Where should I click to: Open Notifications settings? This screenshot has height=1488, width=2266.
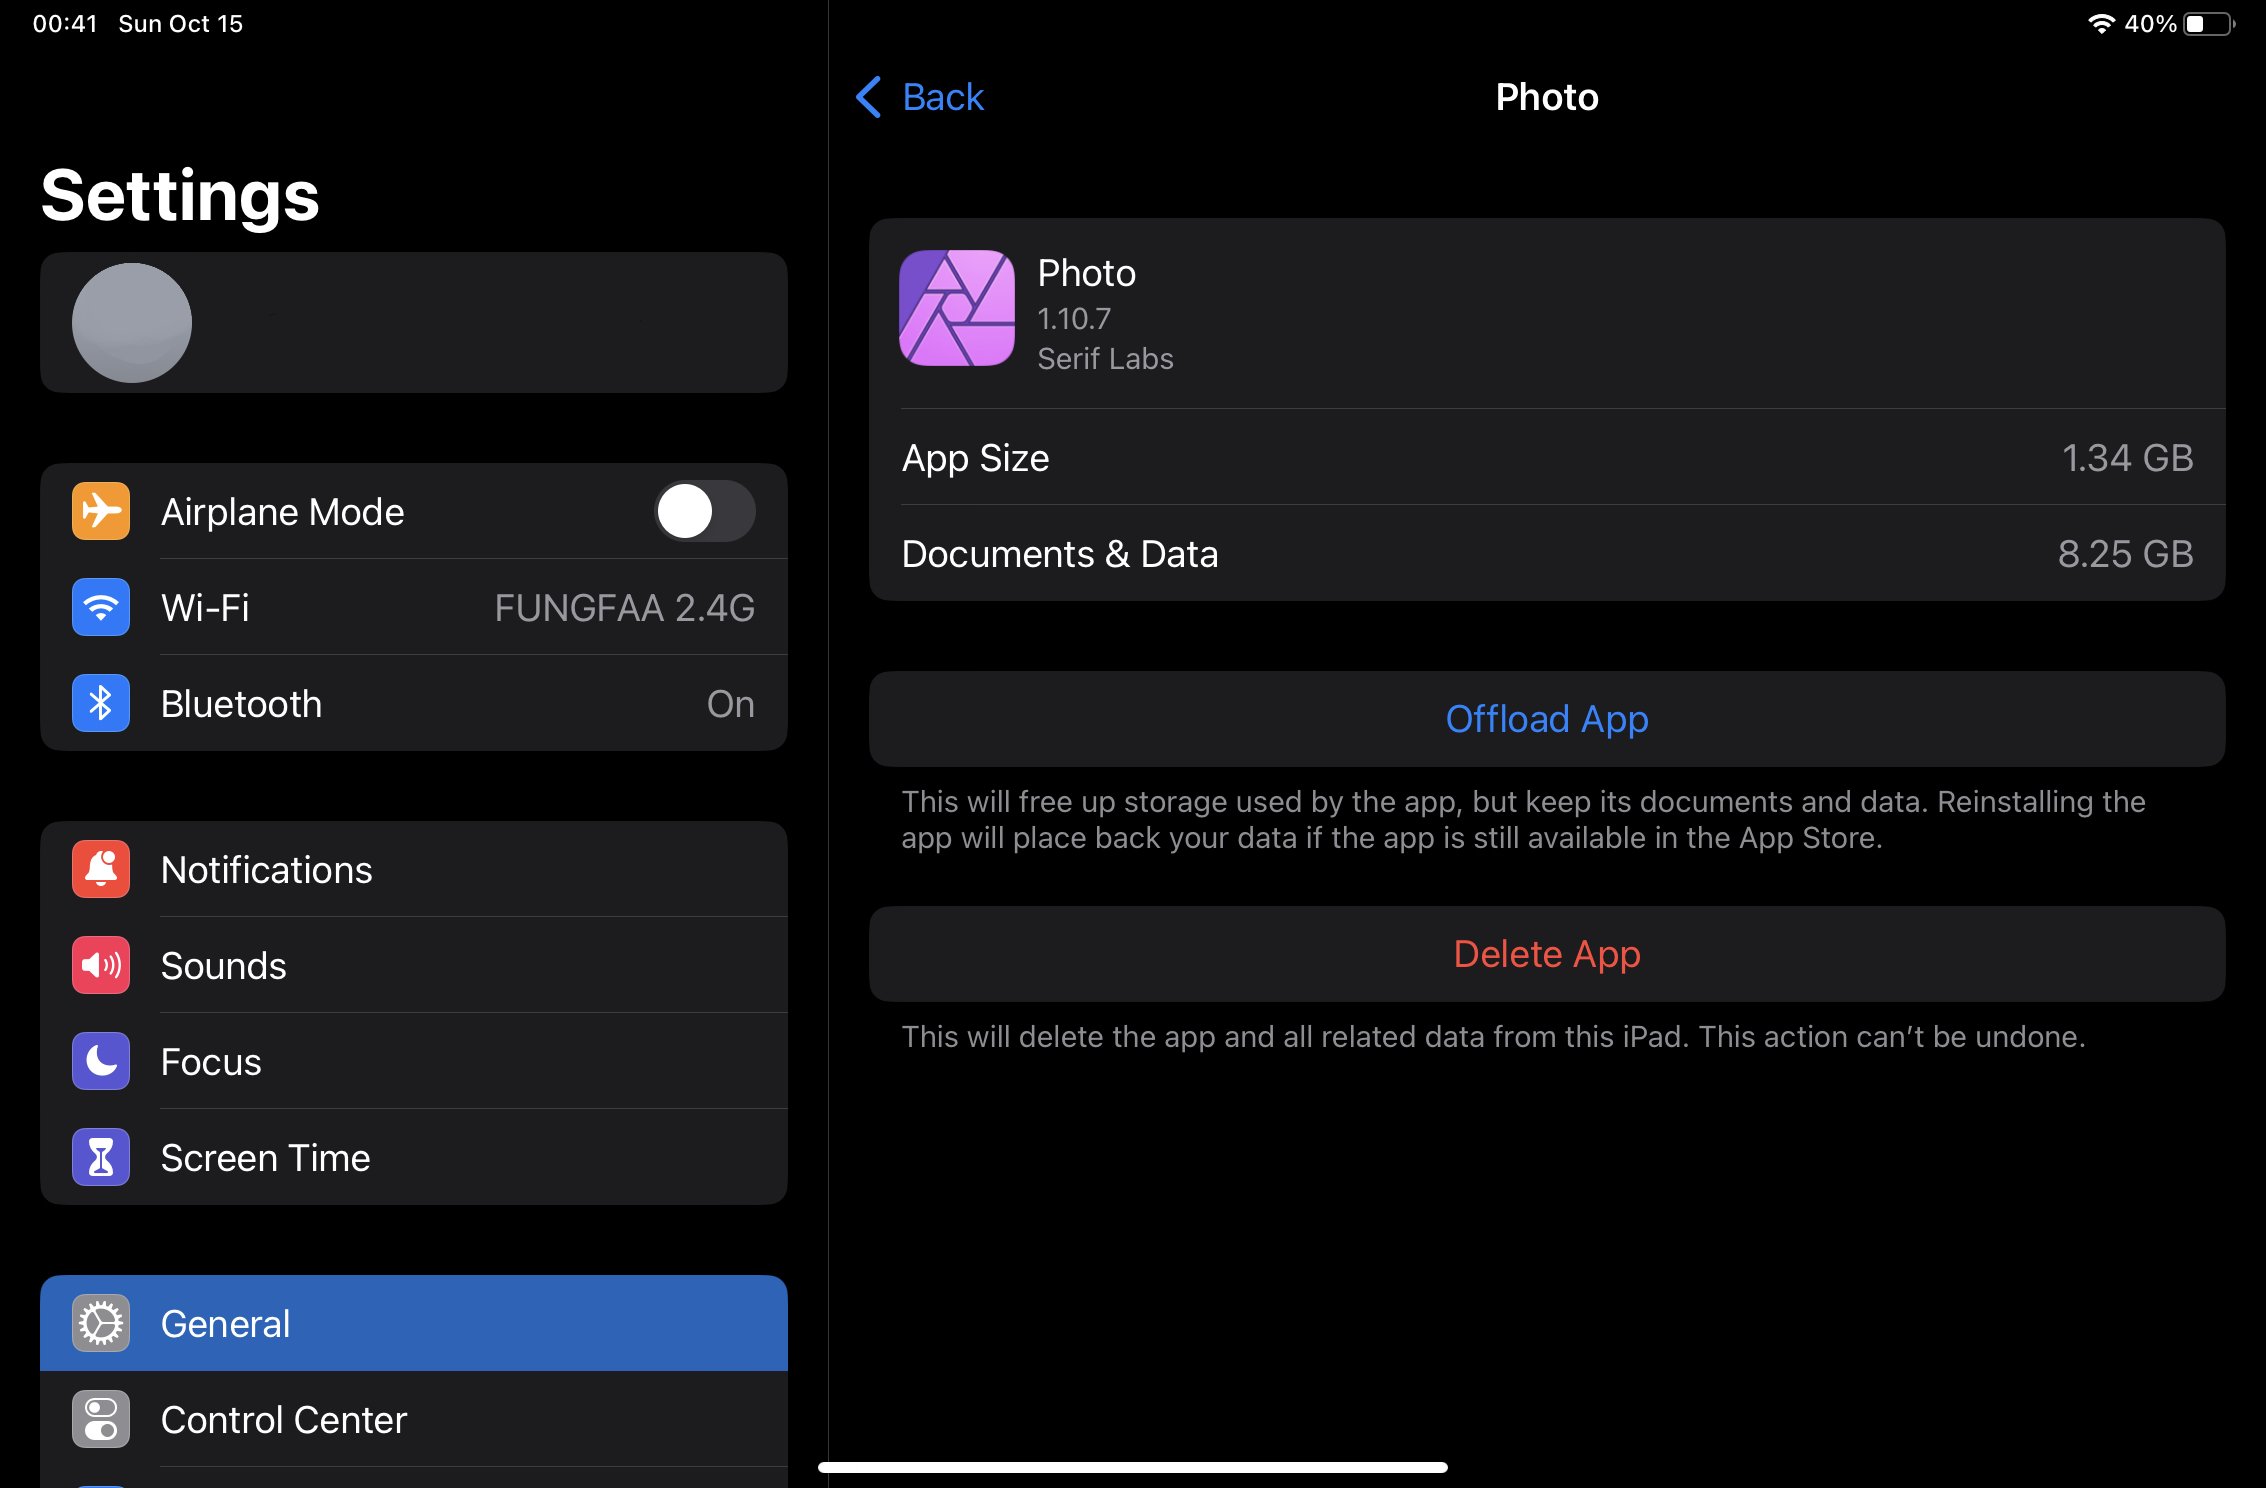point(414,869)
